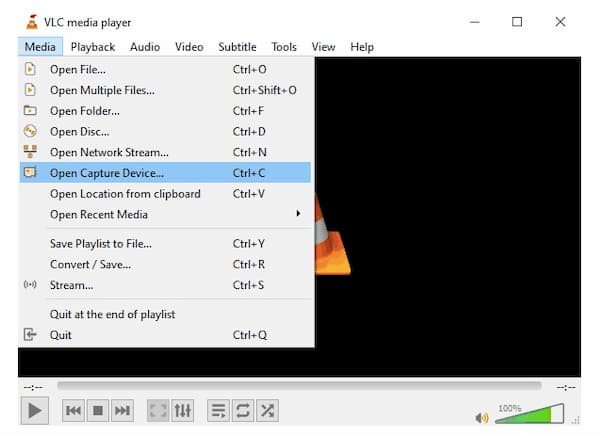This screenshot has height=436, width=600.
Task: Mute audio with the speaker icon
Action: click(x=482, y=418)
